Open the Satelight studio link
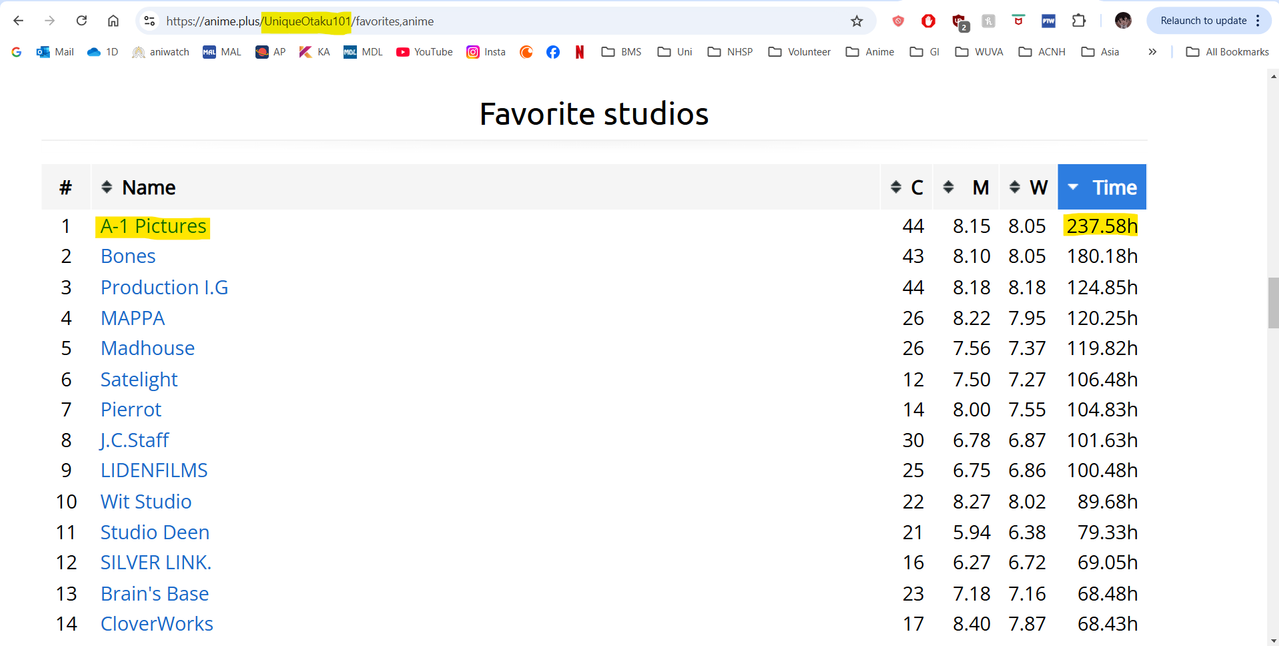 click(x=139, y=379)
